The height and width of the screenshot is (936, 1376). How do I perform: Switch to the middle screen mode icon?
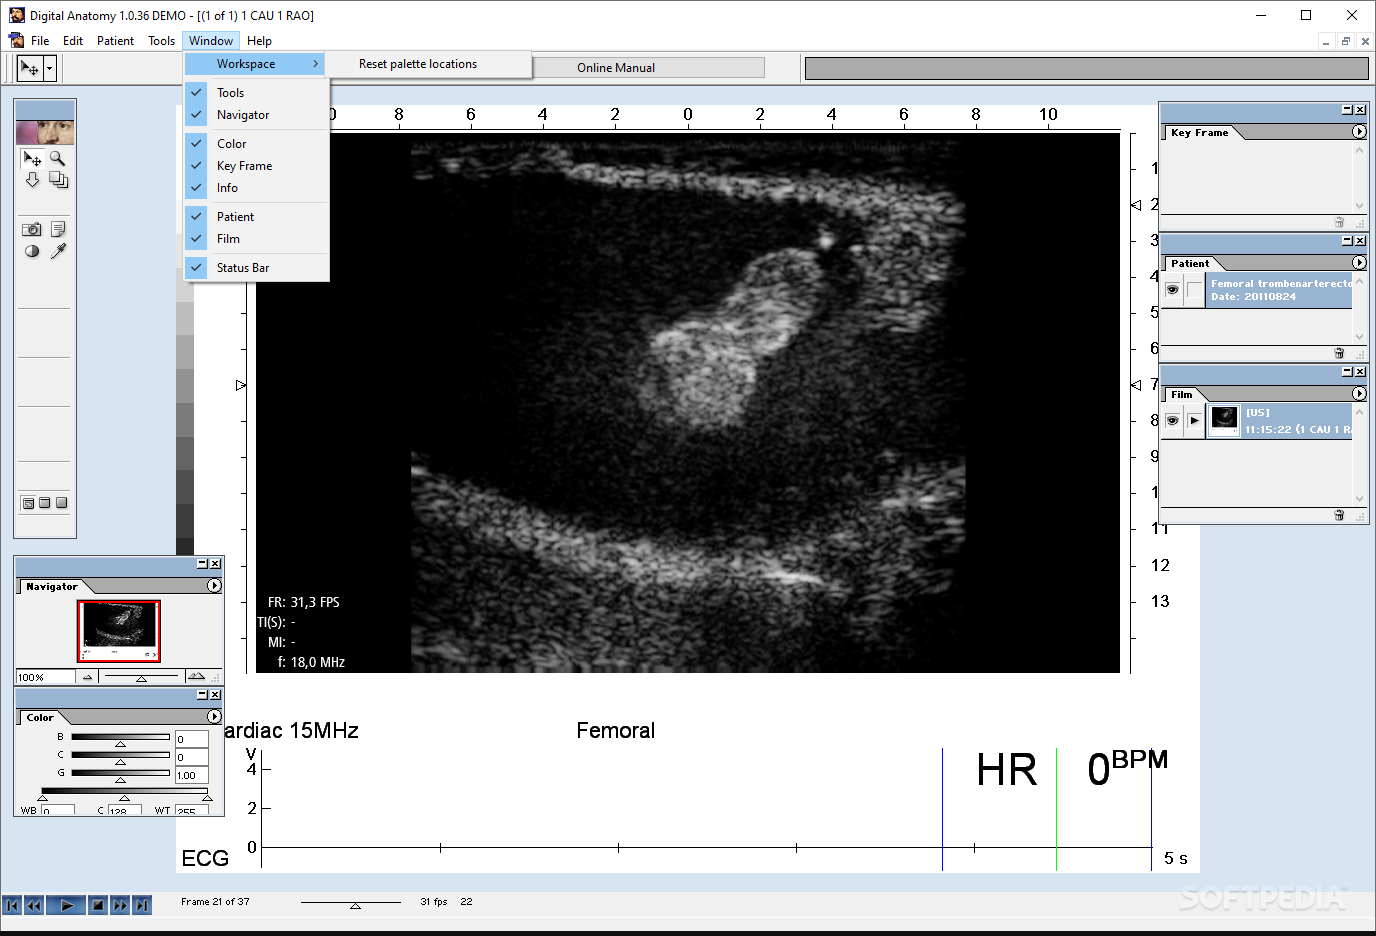tap(45, 503)
